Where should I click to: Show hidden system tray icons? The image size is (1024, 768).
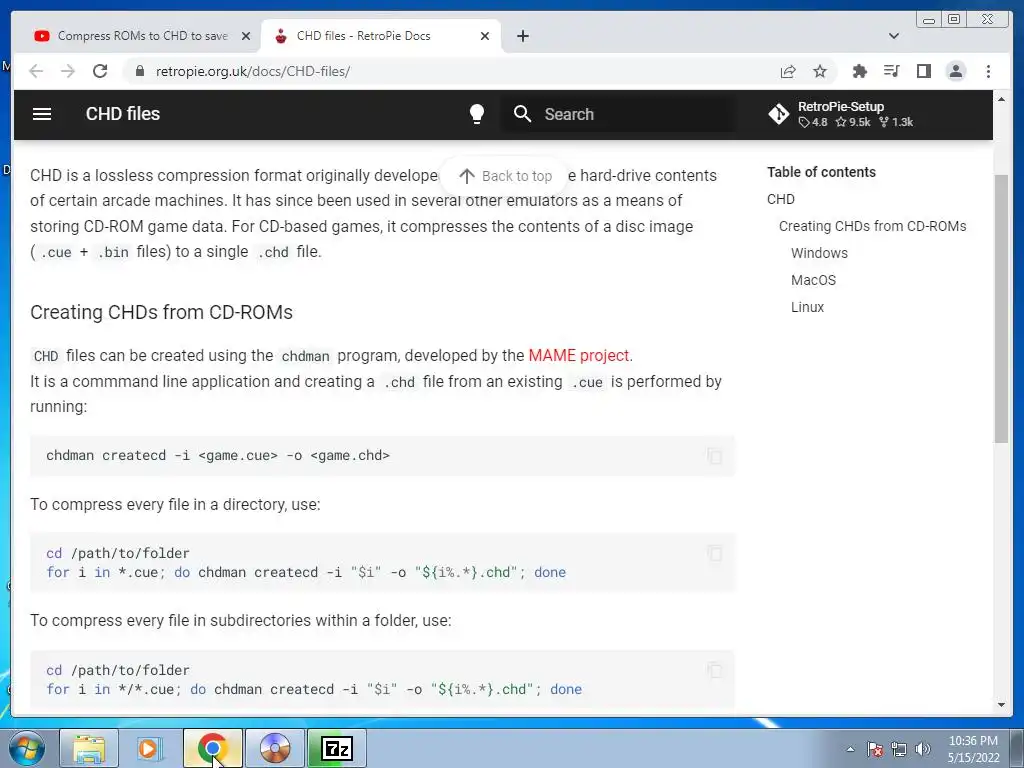coord(850,749)
